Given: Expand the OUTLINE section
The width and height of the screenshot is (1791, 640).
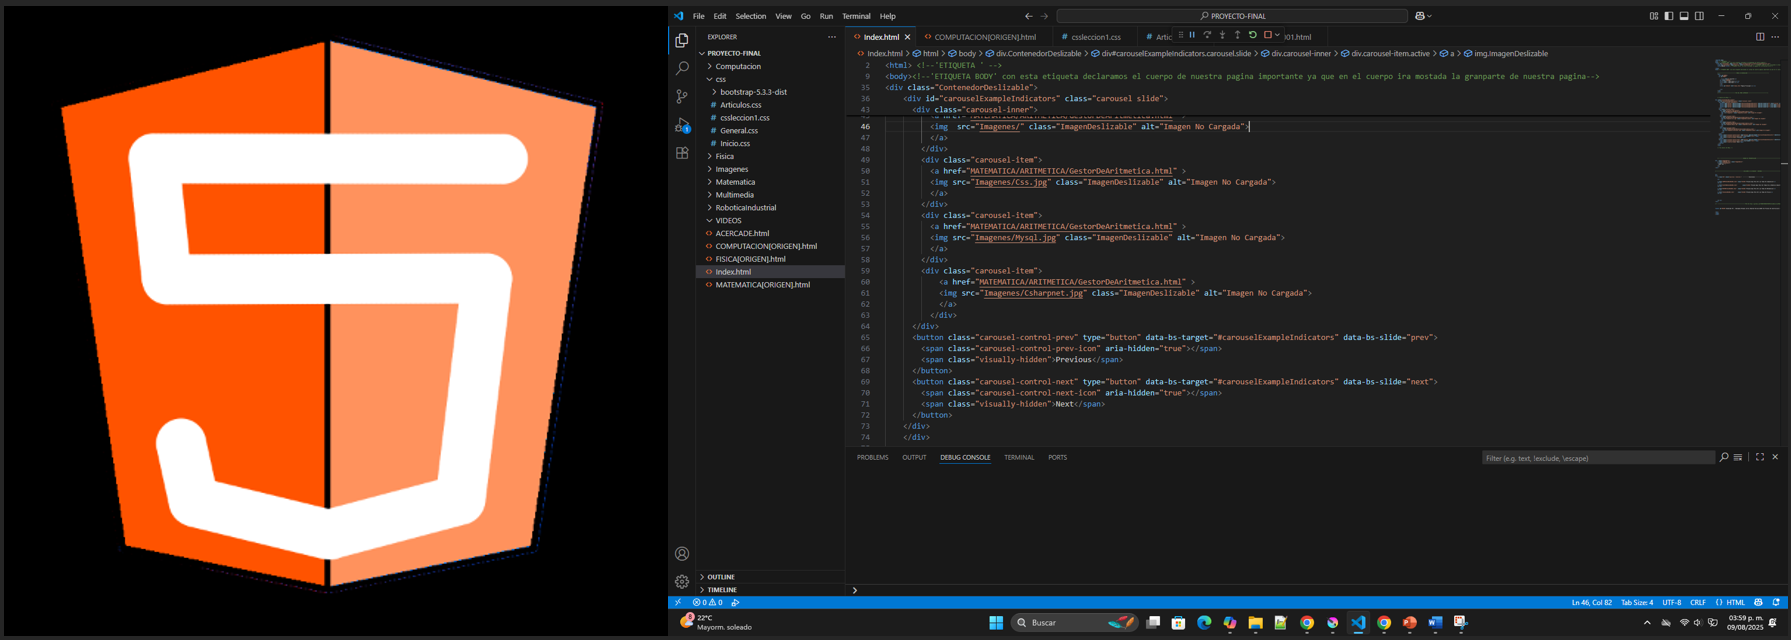Looking at the screenshot, I should pyautogui.click(x=770, y=577).
